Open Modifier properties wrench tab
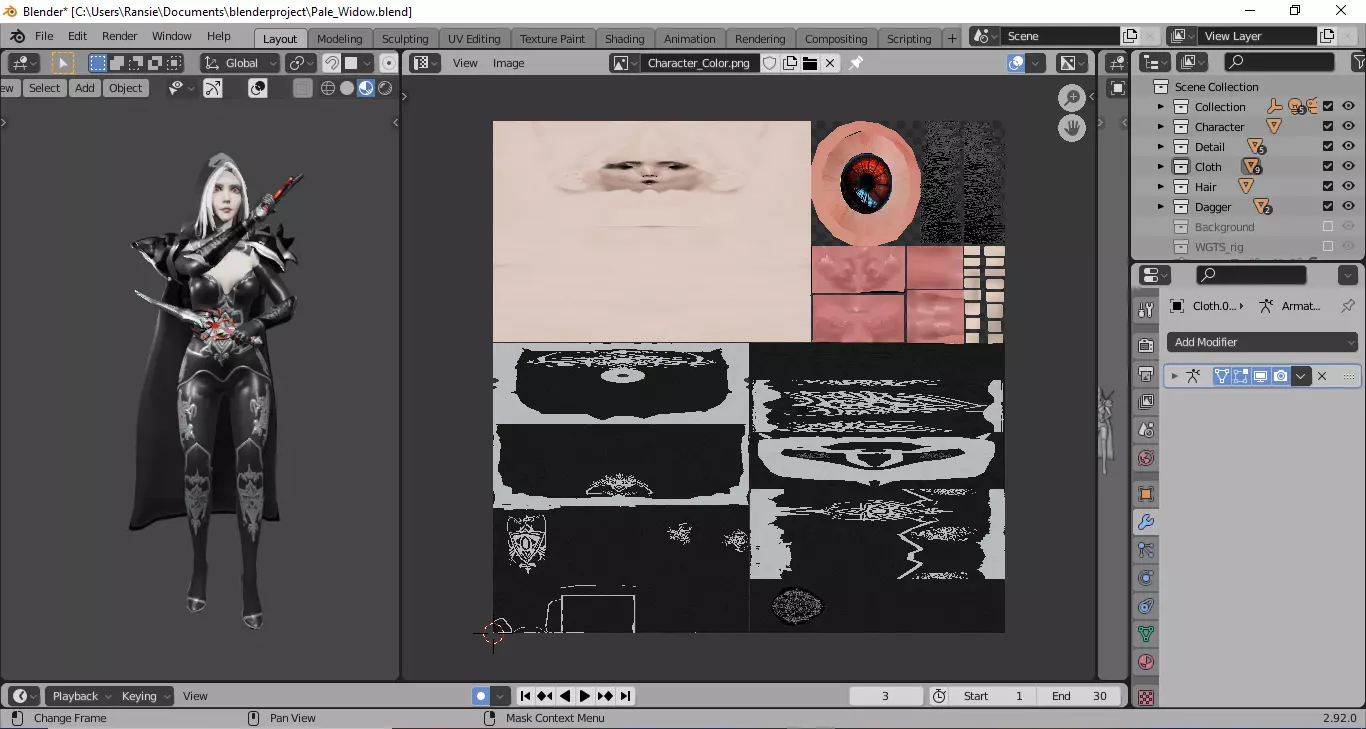 pyautogui.click(x=1146, y=522)
